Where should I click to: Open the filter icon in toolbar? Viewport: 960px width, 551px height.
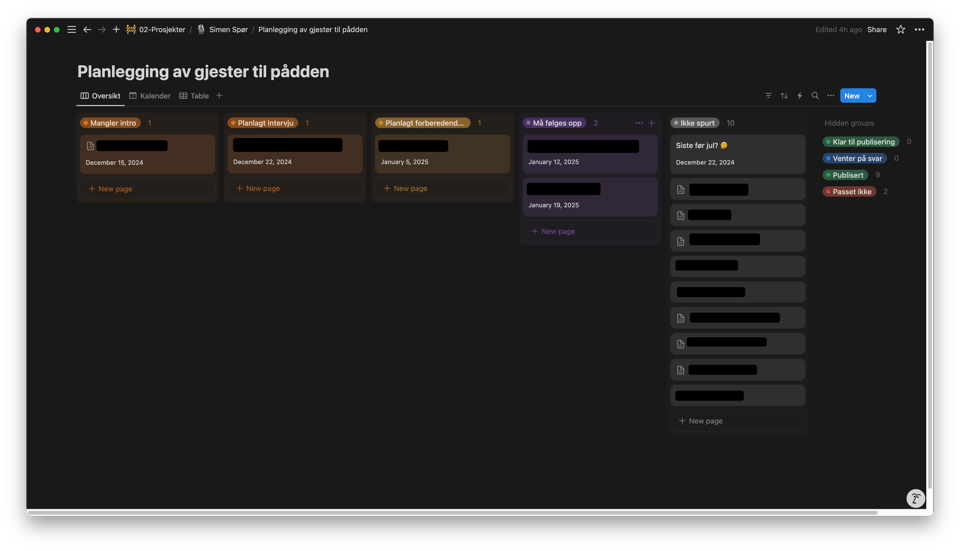click(x=768, y=96)
